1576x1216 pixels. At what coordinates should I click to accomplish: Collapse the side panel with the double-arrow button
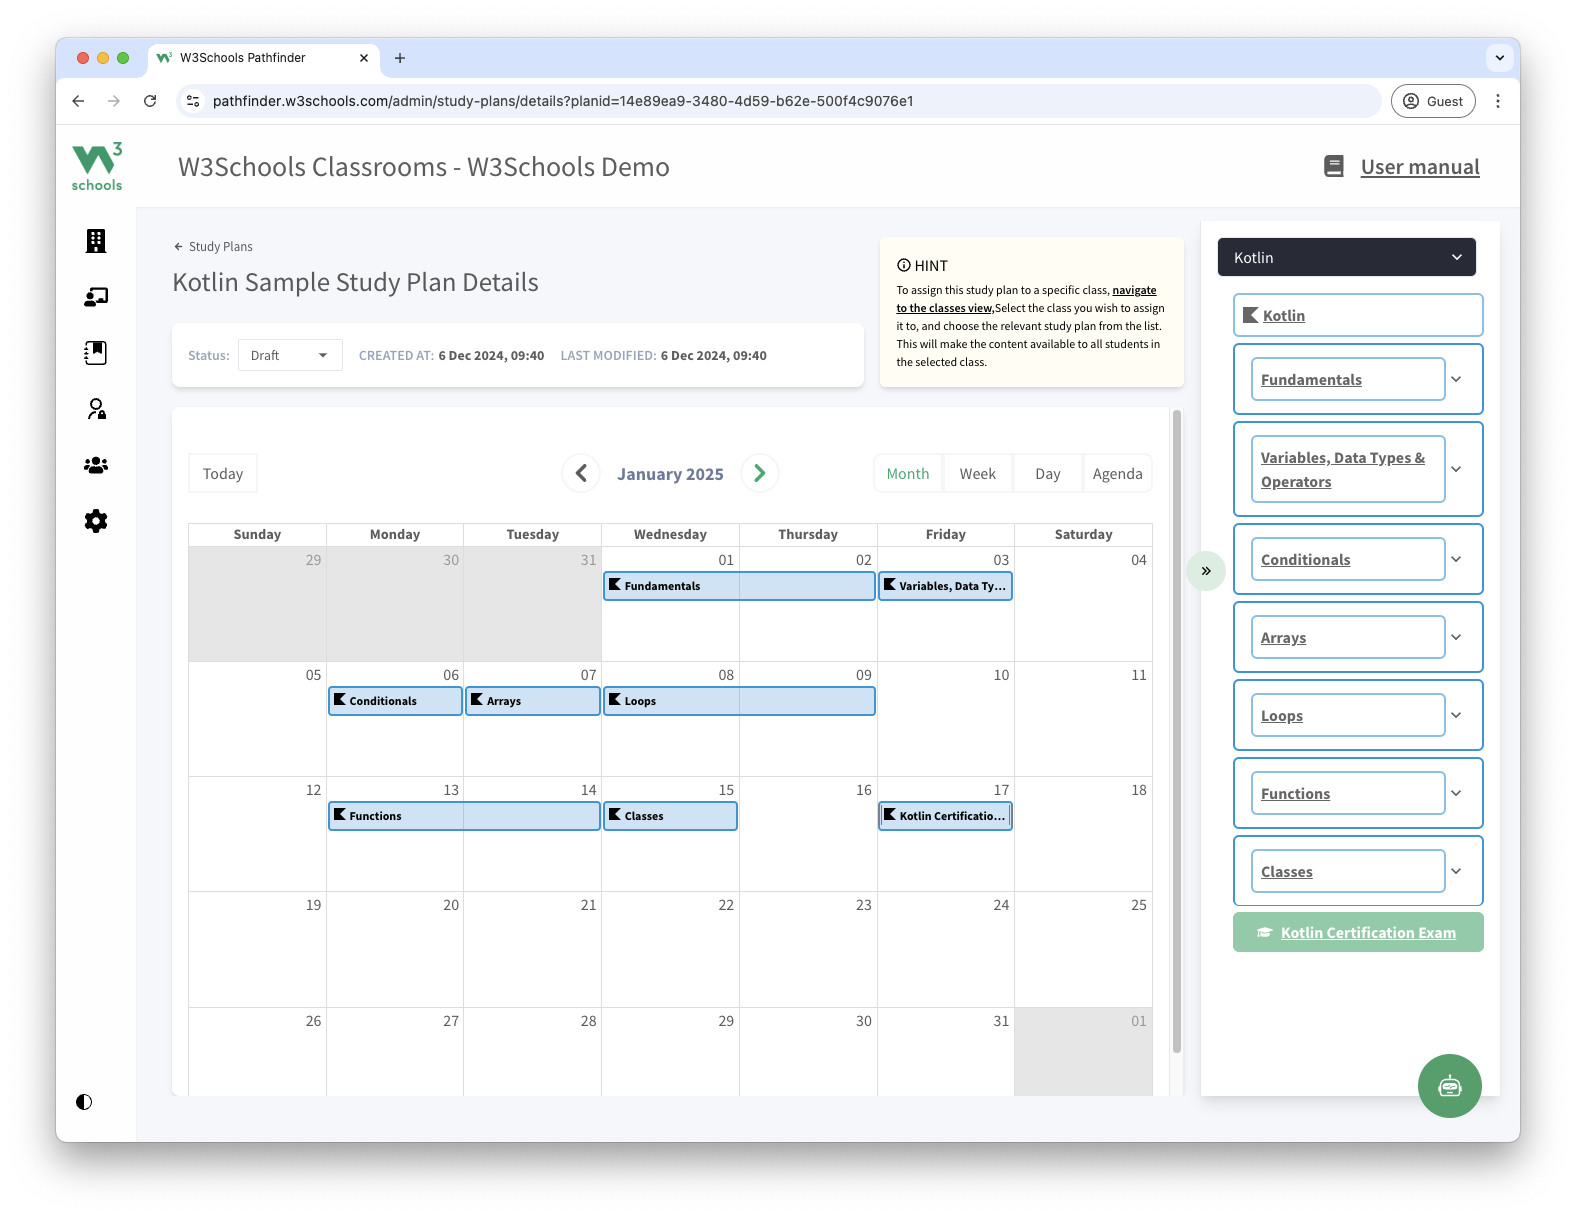click(1206, 571)
